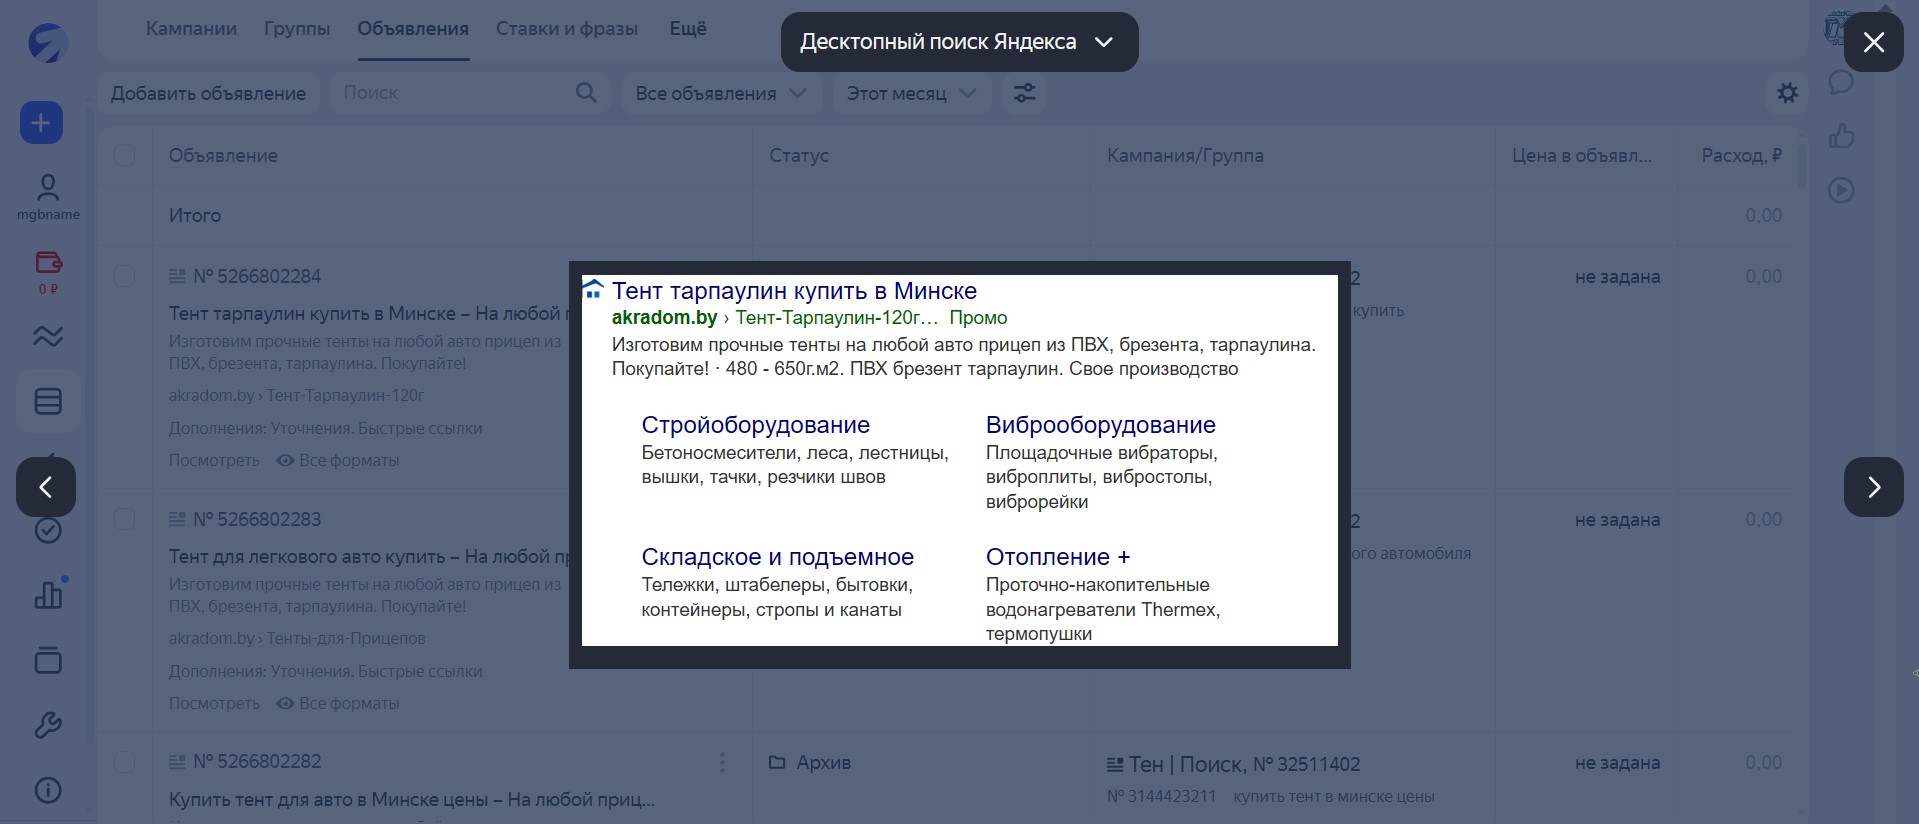Open the wrench tools icon
The height and width of the screenshot is (824, 1919).
[x=48, y=725]
